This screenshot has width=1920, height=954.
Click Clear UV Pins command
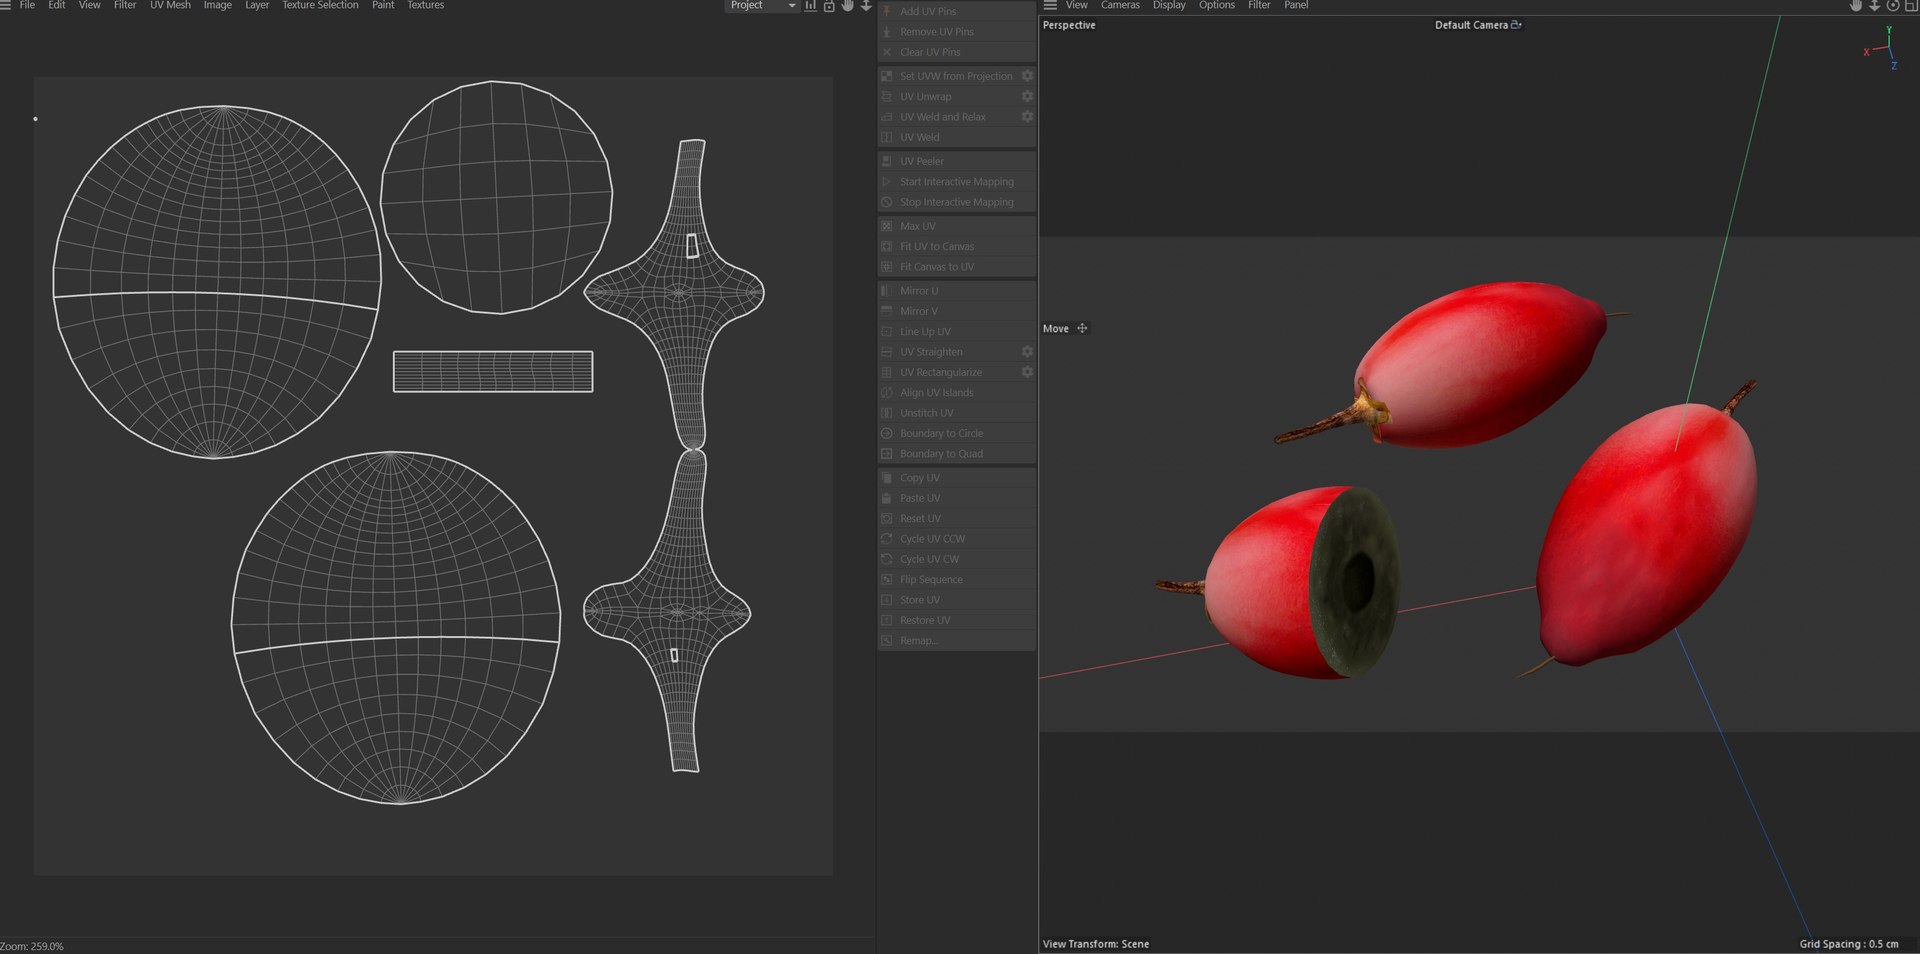click(956, 52)
